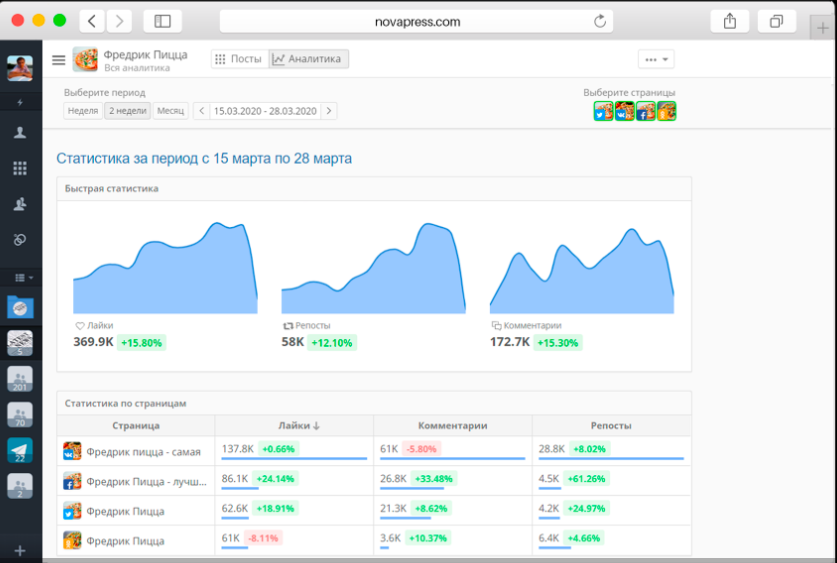Open the Фредрик Пицца Twitter page row
The width and height of the screenshot is (837, 563).
pos(136,511)
